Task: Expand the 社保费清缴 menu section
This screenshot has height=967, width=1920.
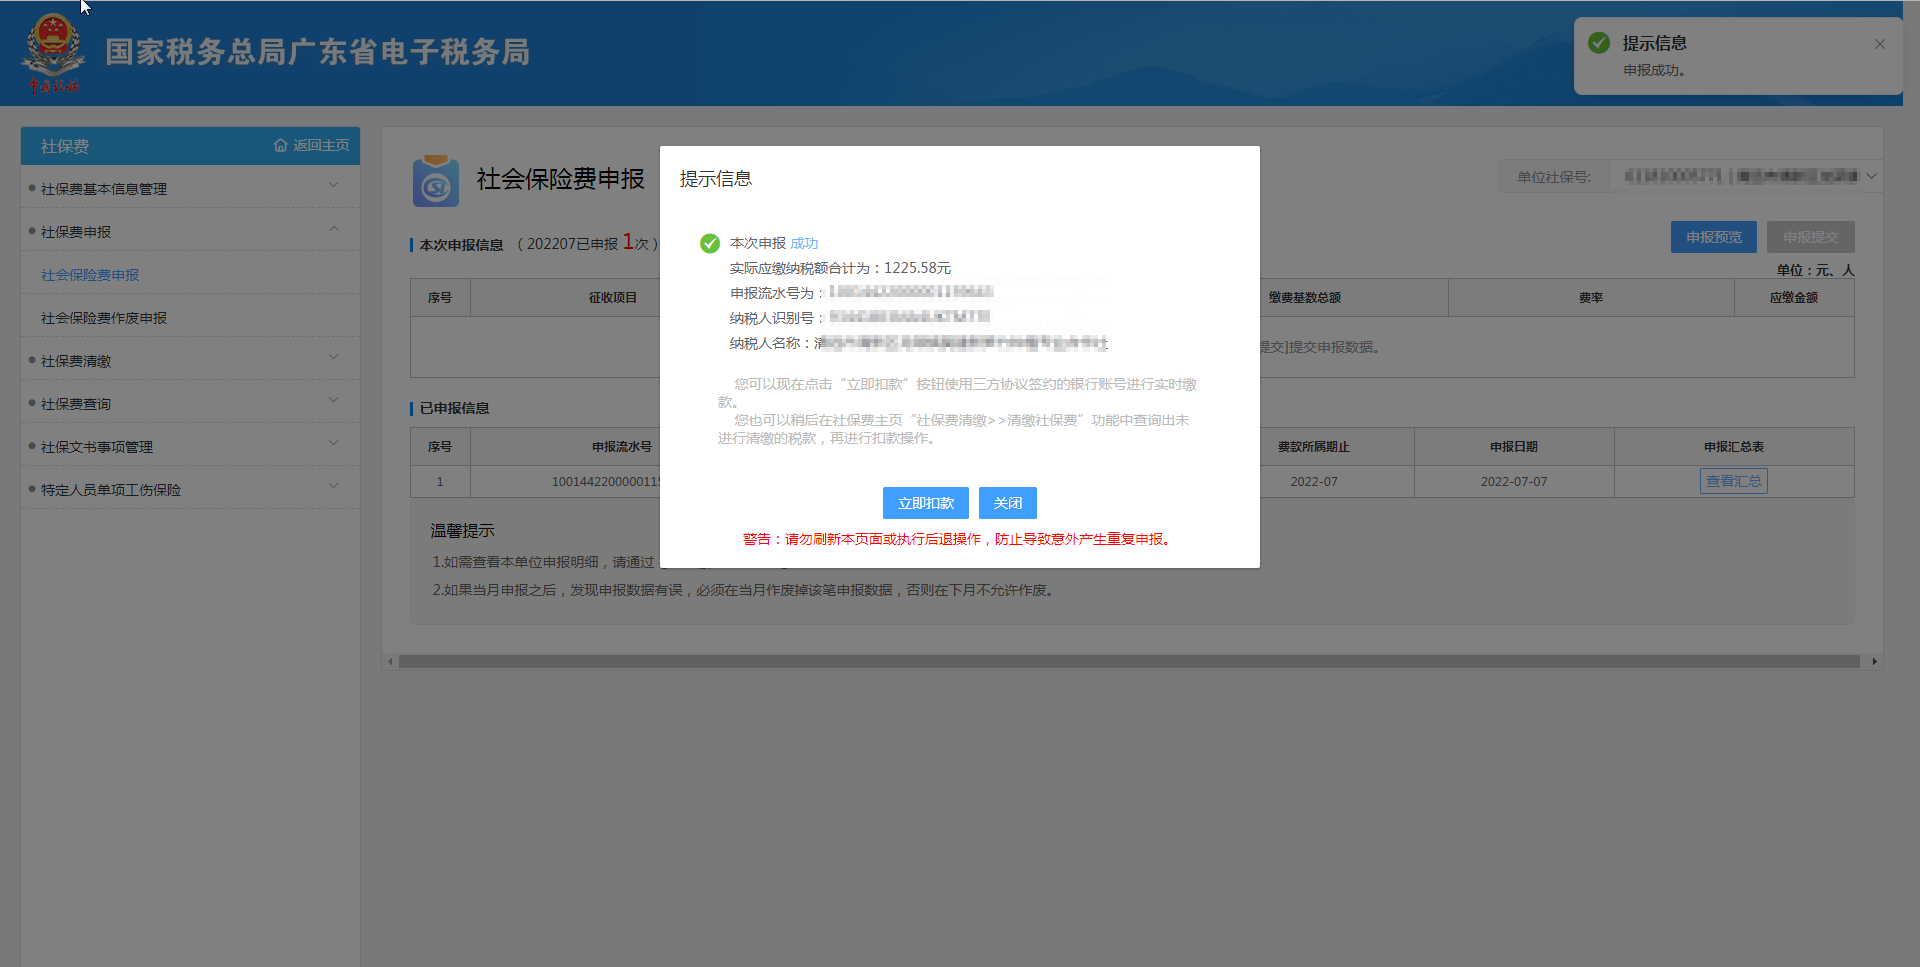Action: pyautogui.click(x=333, y=358)
